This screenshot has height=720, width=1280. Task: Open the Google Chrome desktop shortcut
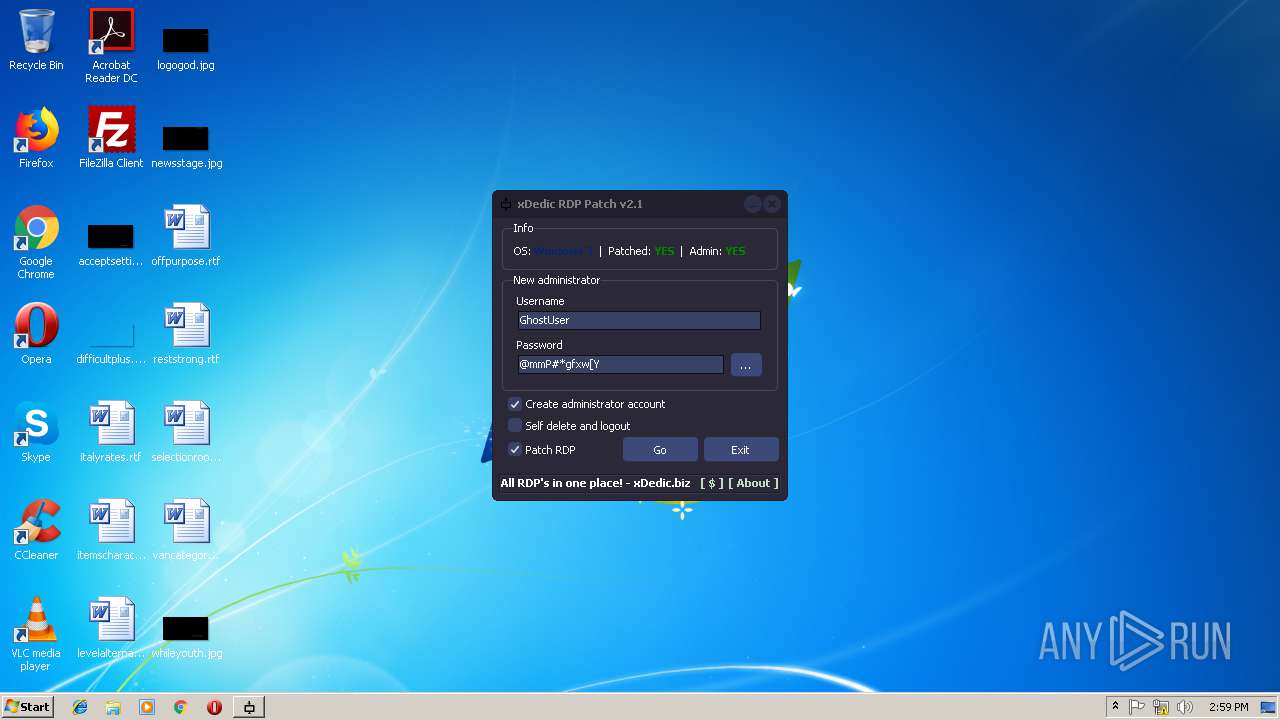pyautogui.click(x=36, y=242)
